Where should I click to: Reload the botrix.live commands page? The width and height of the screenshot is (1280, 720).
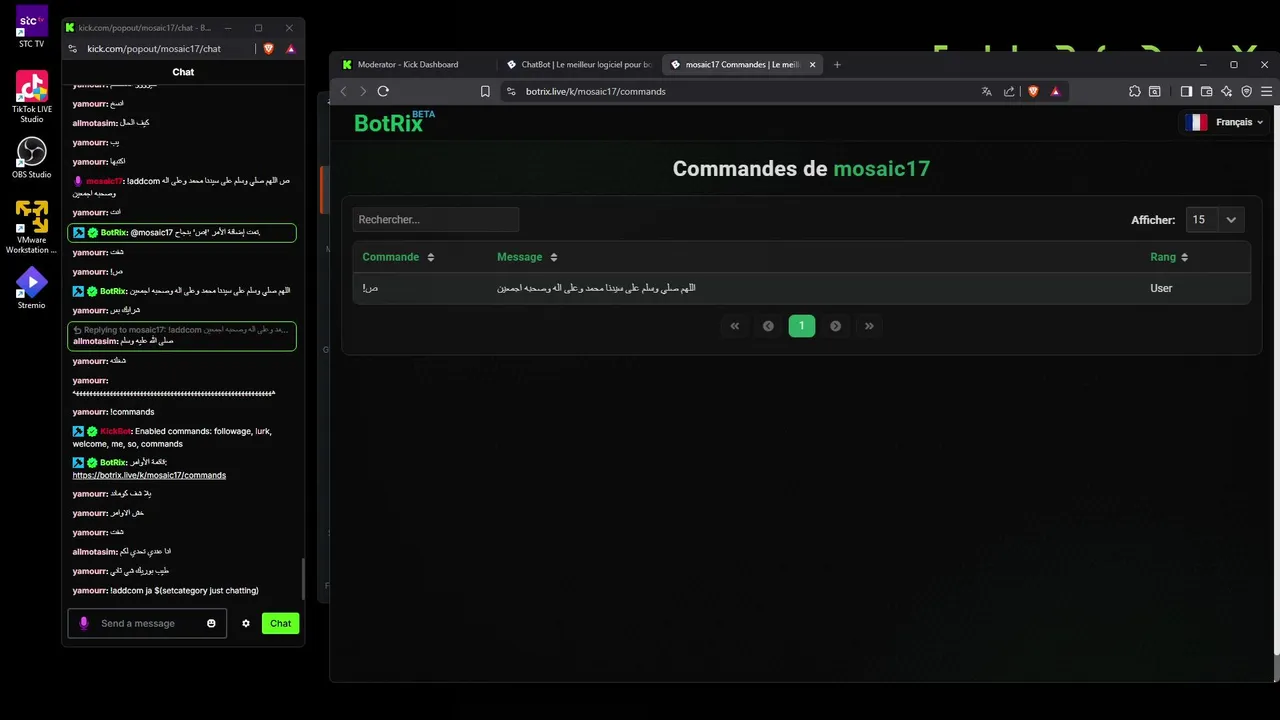(383, 91)
